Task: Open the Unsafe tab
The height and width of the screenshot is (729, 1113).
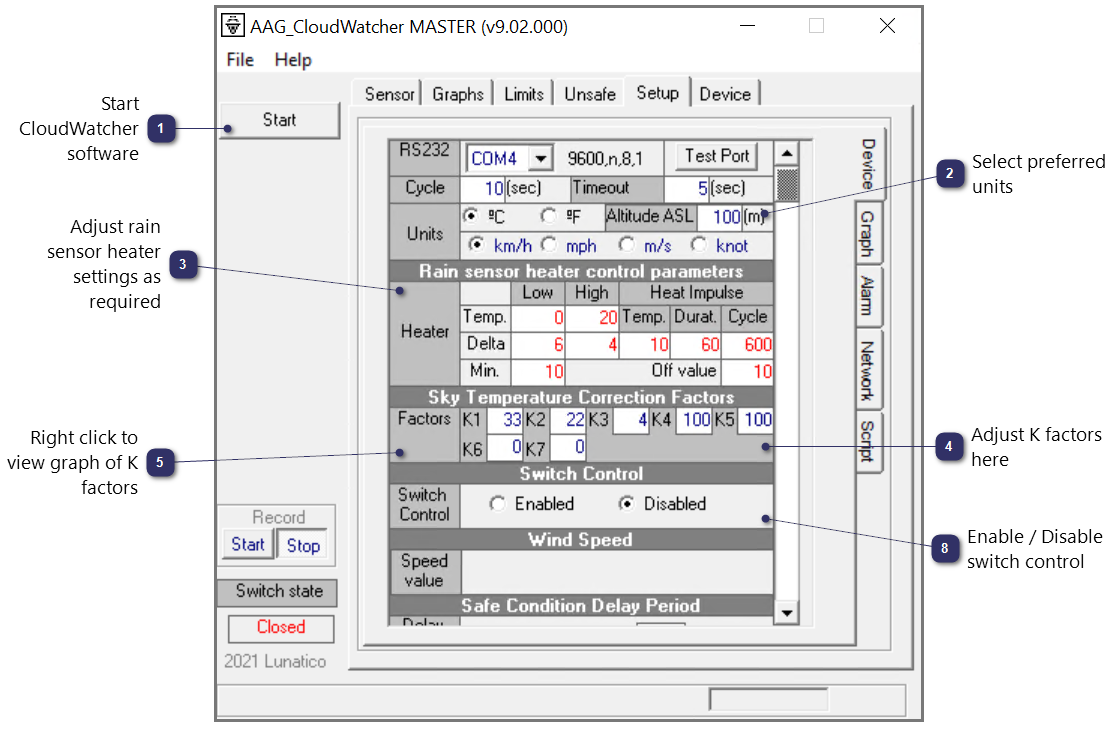Action: (590, 94)
